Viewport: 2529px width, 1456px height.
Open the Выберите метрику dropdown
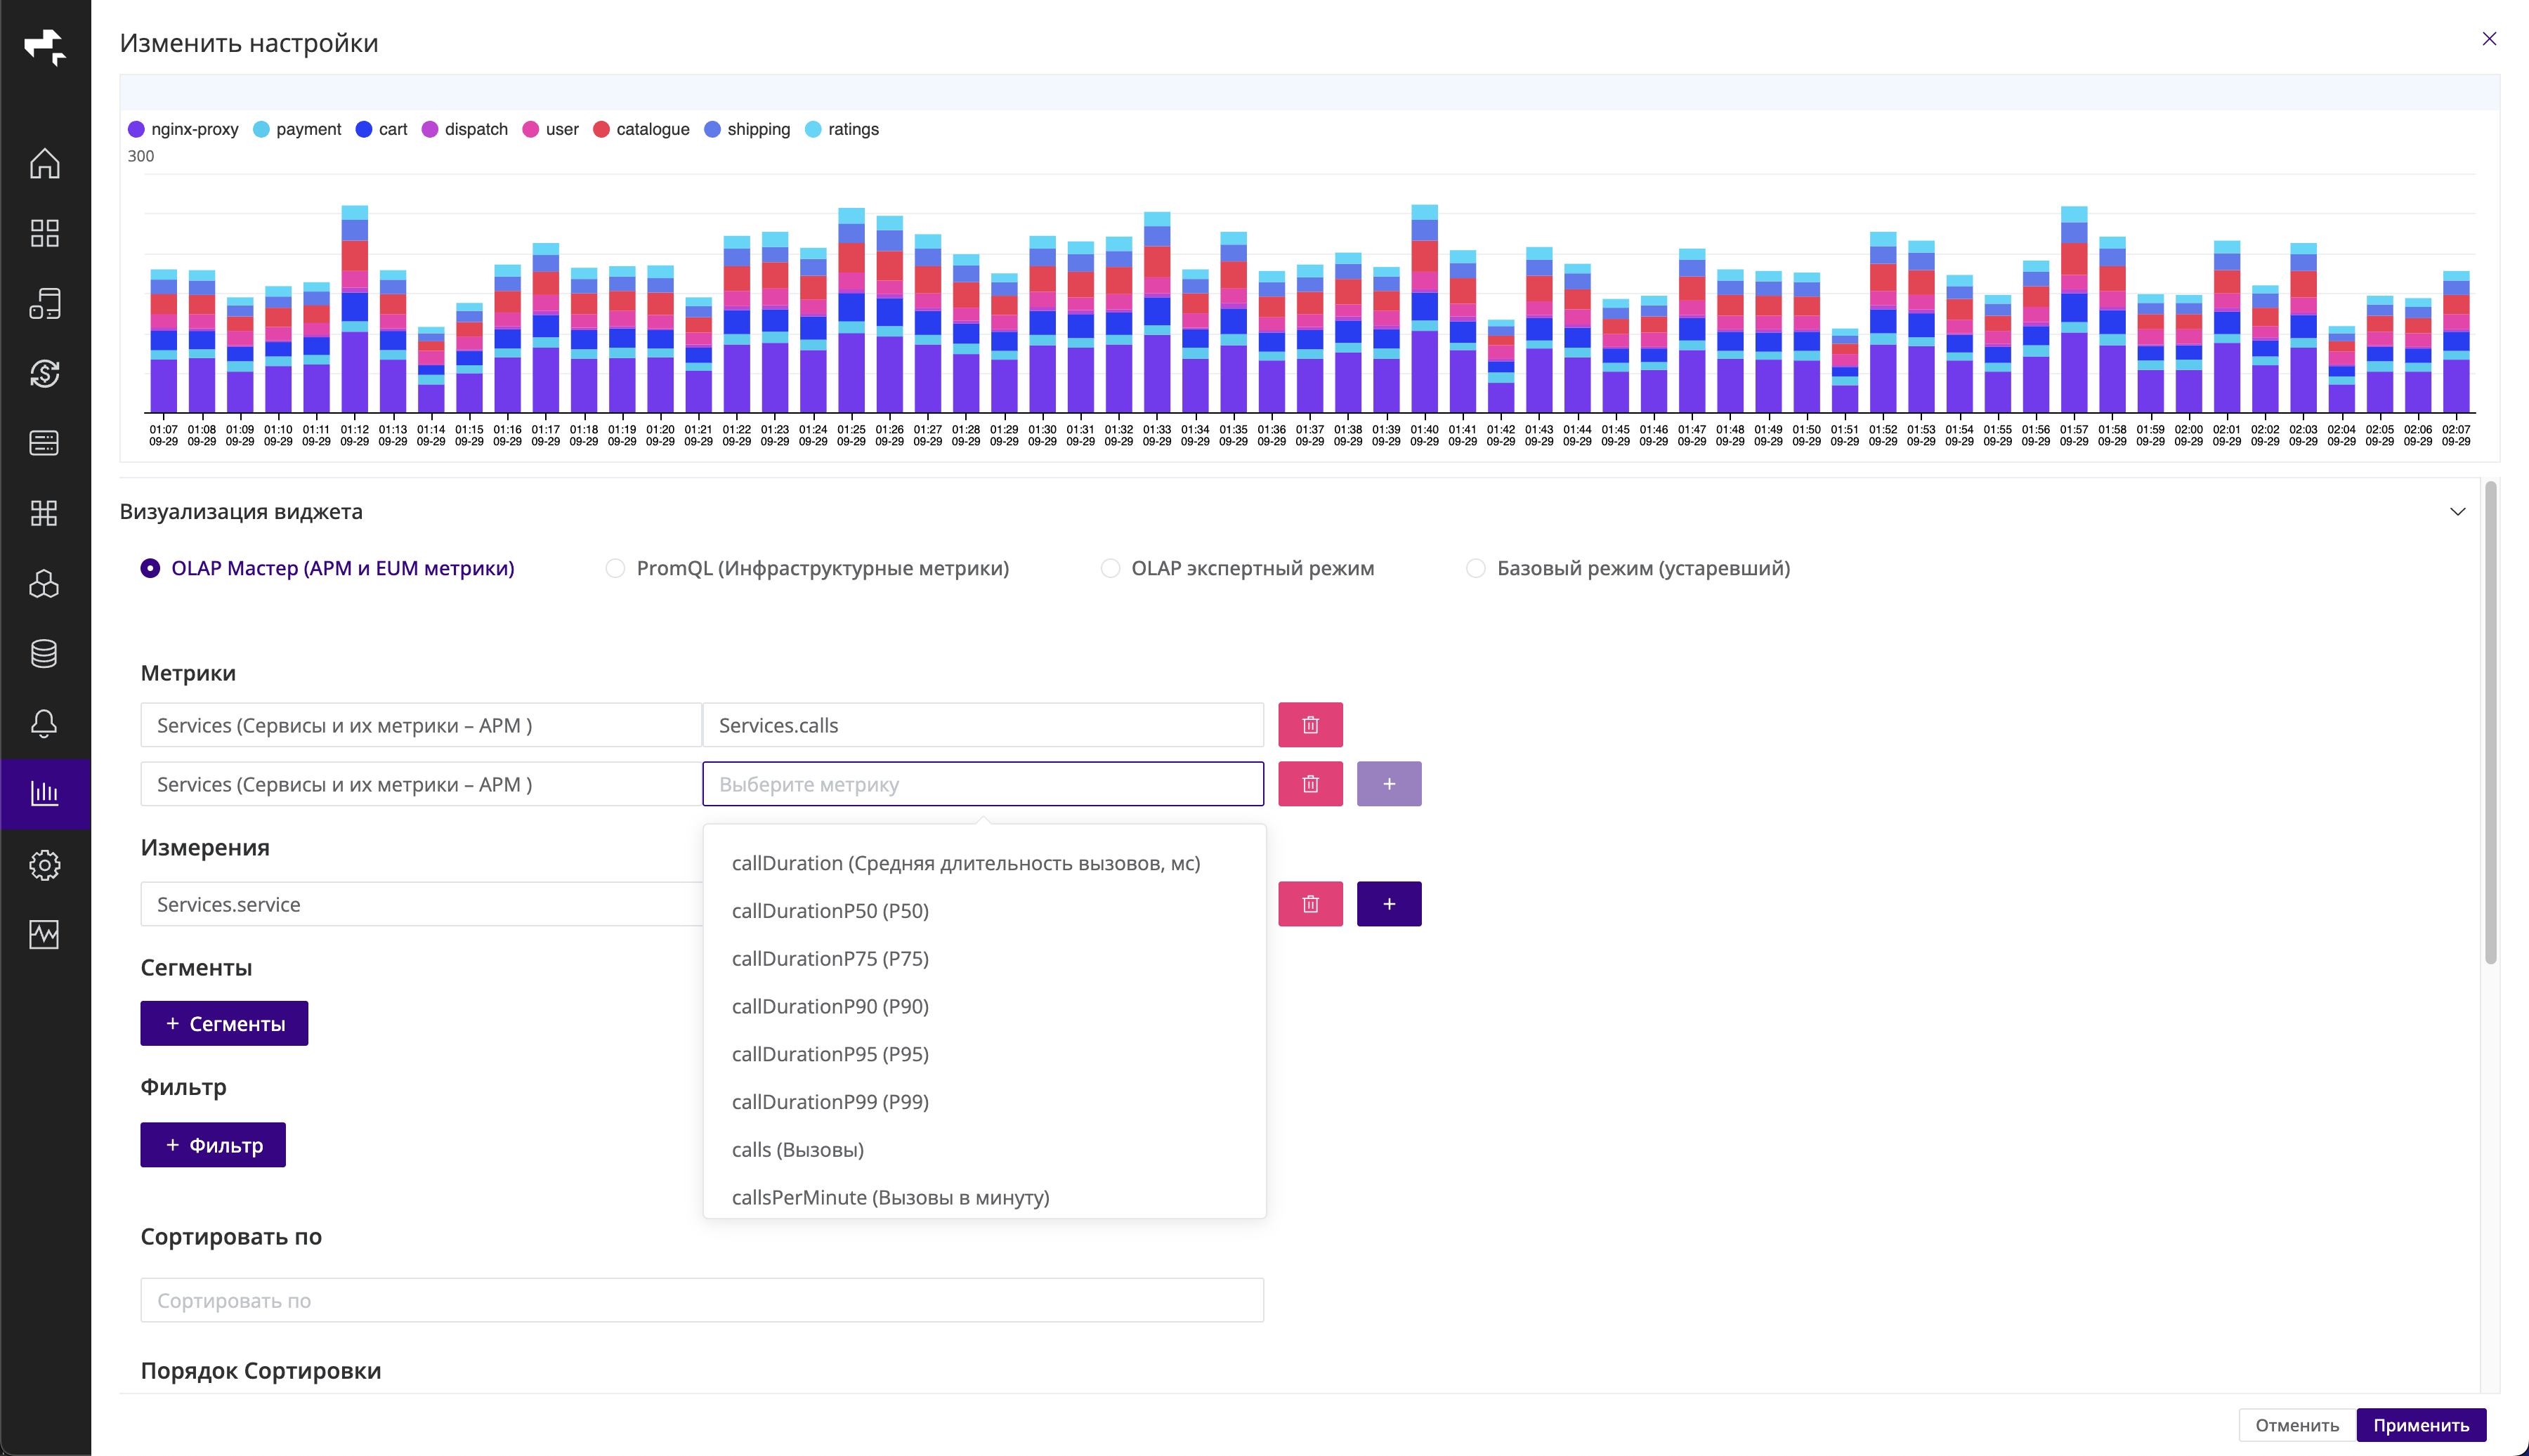[983, 784]
